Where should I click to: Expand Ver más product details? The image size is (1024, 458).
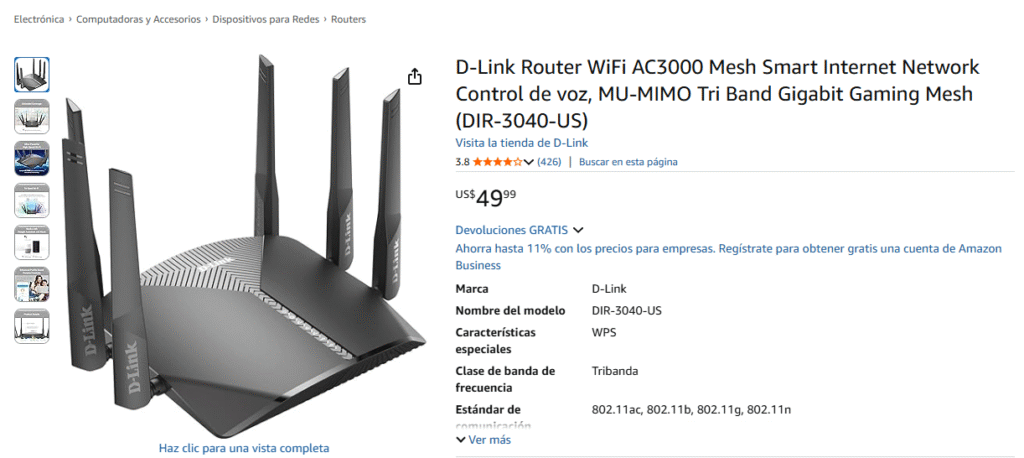[484, 440]
